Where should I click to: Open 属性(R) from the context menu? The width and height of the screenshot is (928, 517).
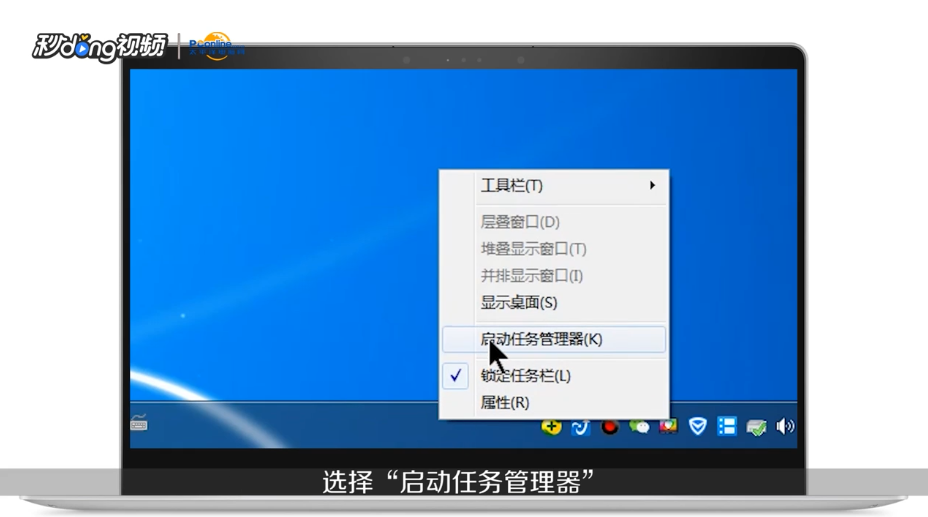tap(554, 403)
